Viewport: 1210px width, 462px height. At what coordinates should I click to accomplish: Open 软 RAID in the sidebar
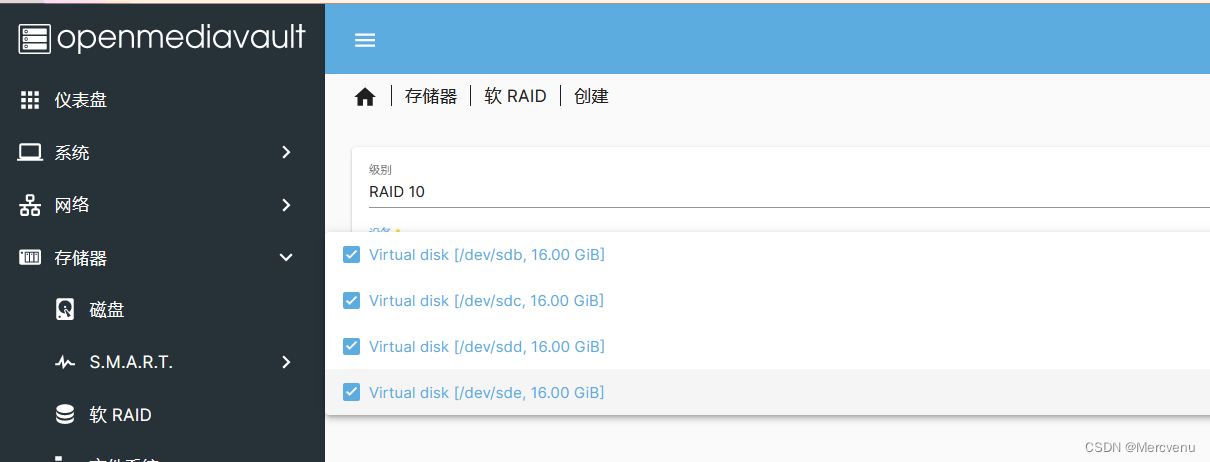coord(120,415)
